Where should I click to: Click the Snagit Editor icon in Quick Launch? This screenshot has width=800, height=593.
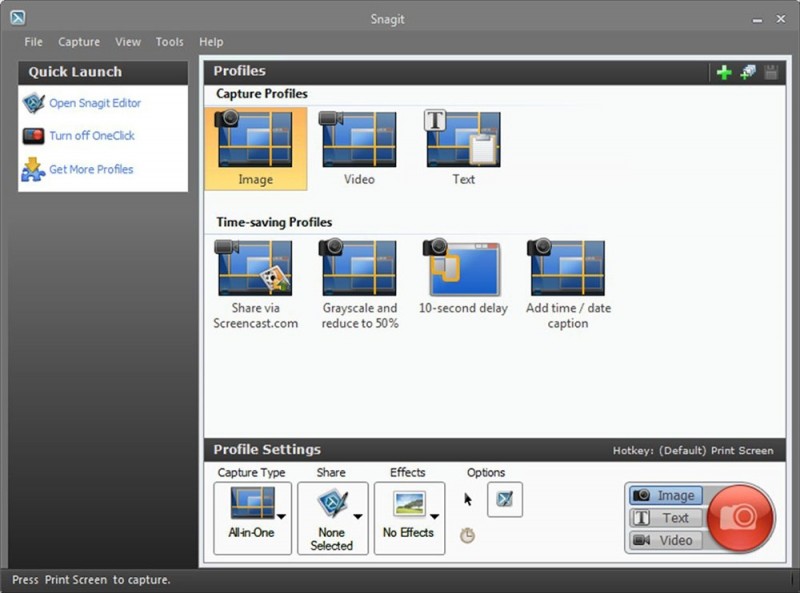pyautogui.click(x=34, y=103)
